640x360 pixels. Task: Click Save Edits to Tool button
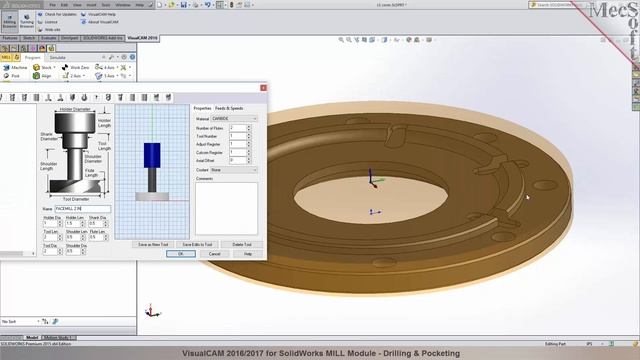197,244
